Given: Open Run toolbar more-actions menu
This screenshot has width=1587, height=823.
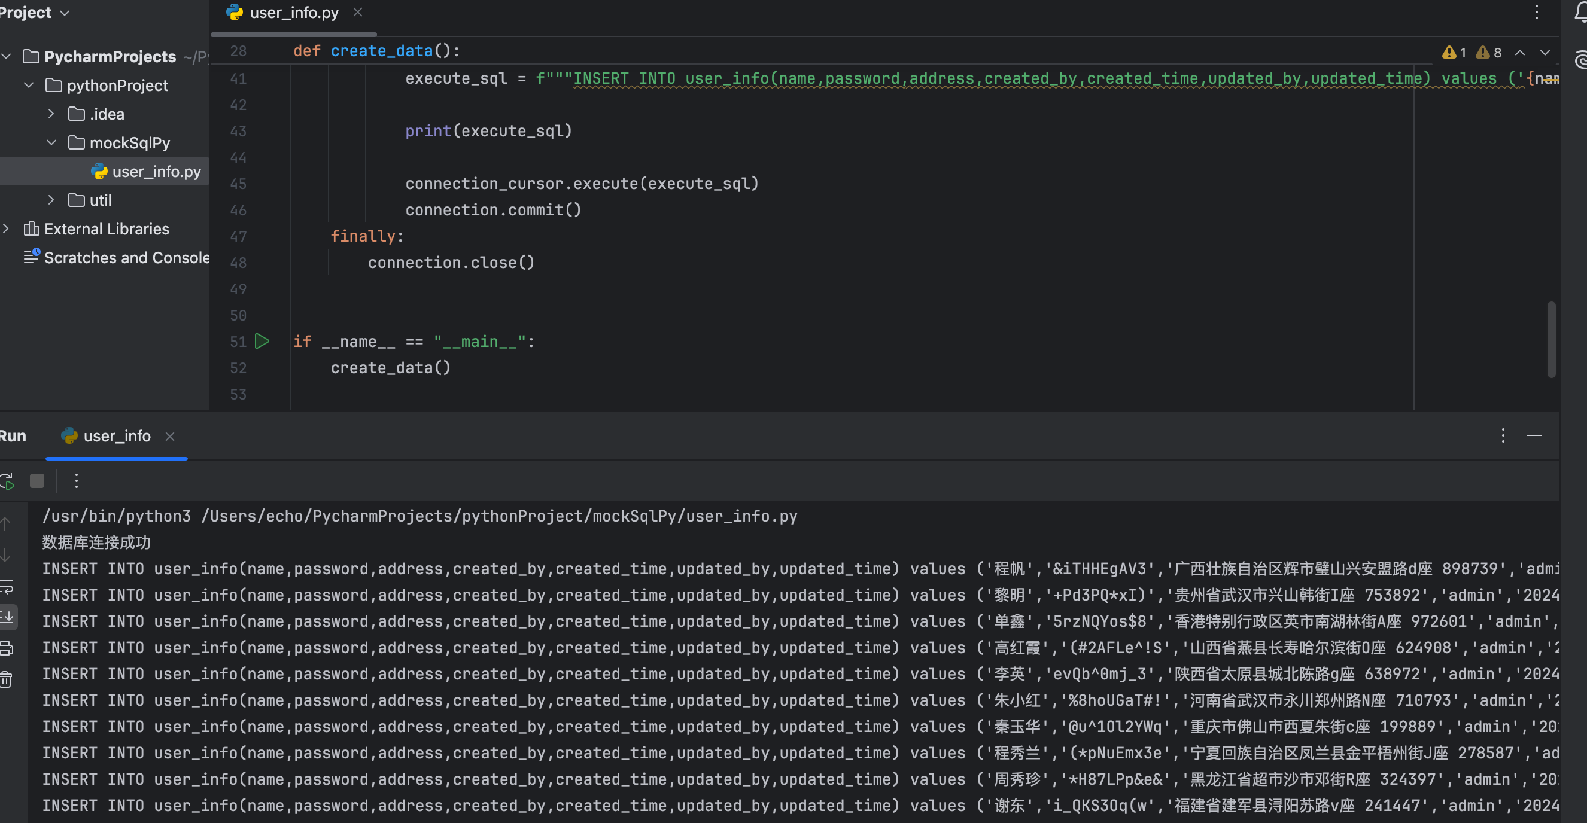Looking at the screenshot, I should [x=76, y=481].
